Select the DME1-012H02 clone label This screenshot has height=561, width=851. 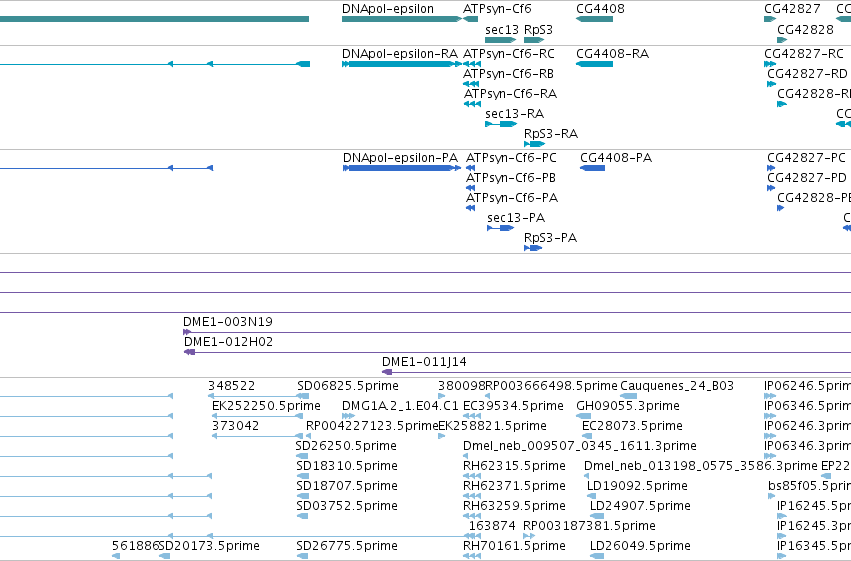[x=228, y=342]
